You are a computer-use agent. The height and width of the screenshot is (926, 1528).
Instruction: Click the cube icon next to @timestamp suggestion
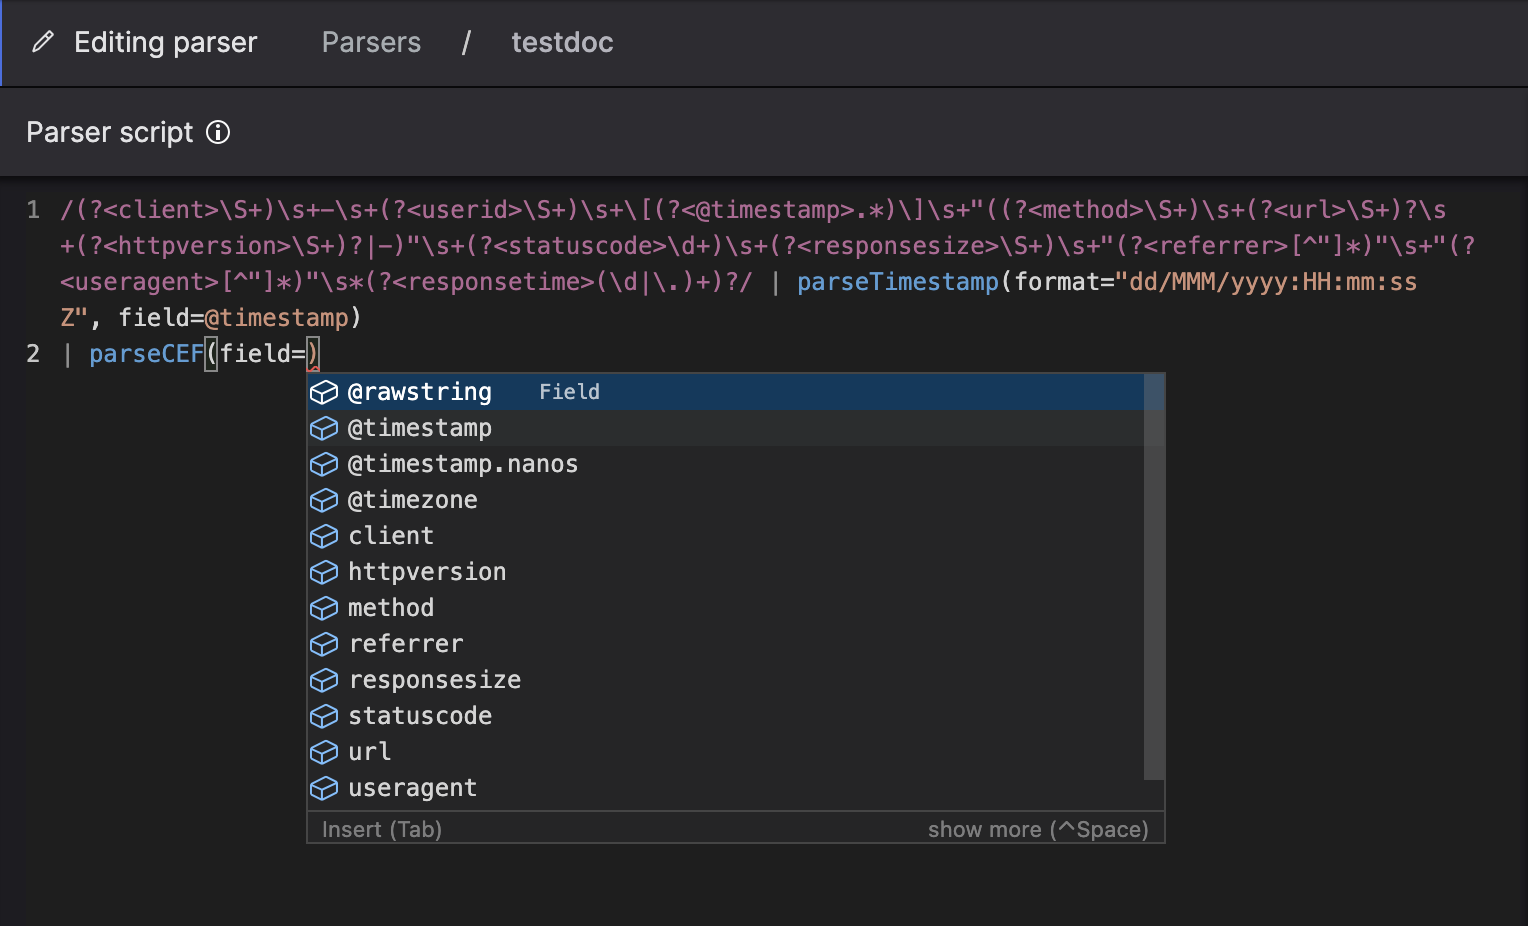click(324, 428)
